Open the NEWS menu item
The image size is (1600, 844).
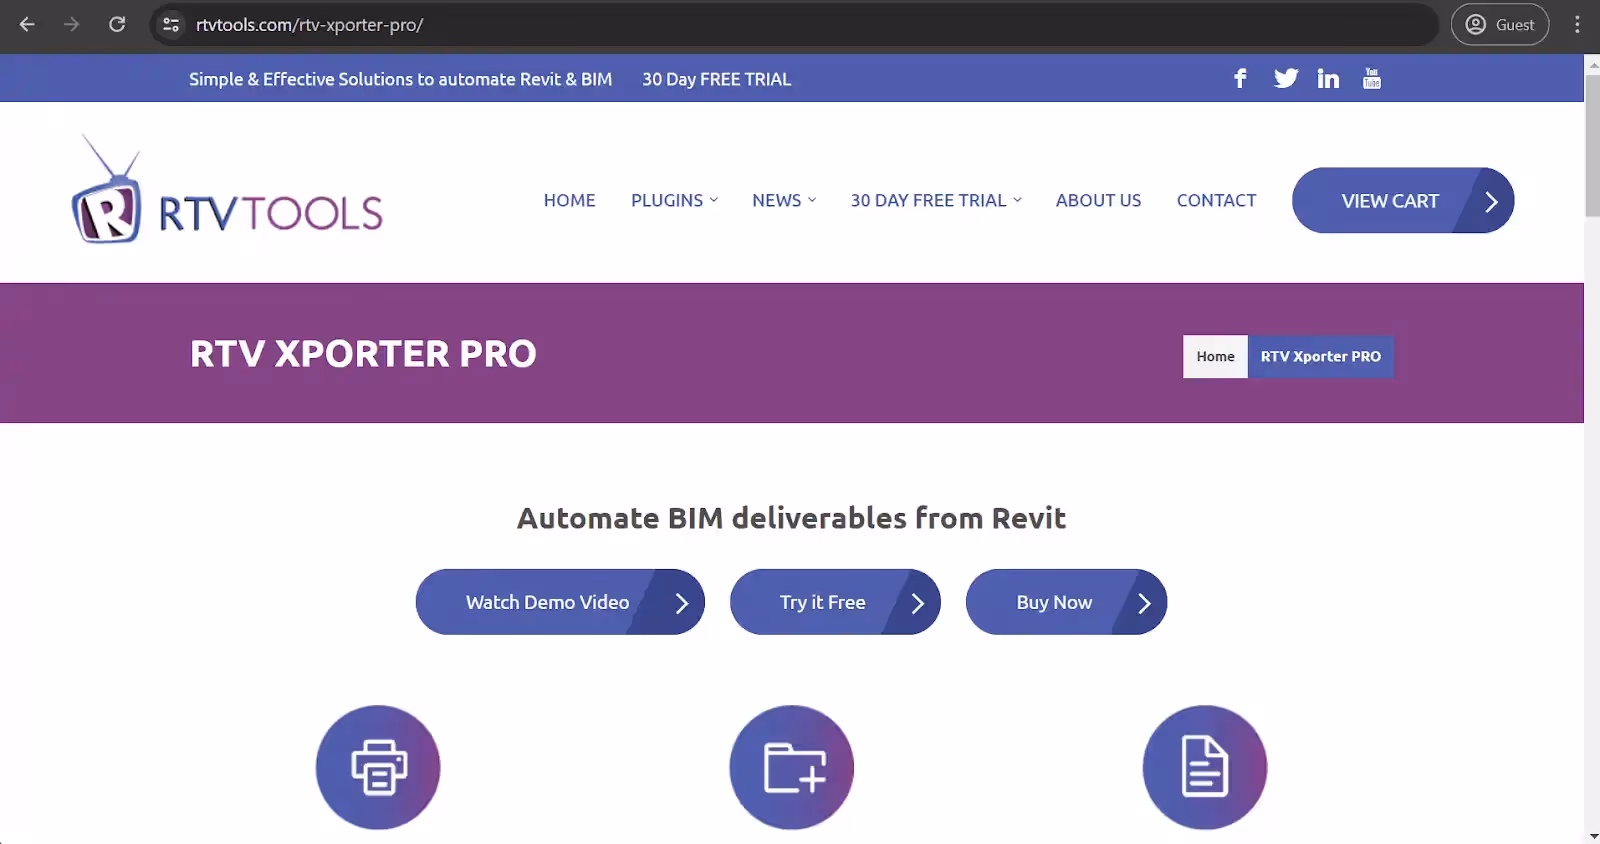[x=777, y=200]
